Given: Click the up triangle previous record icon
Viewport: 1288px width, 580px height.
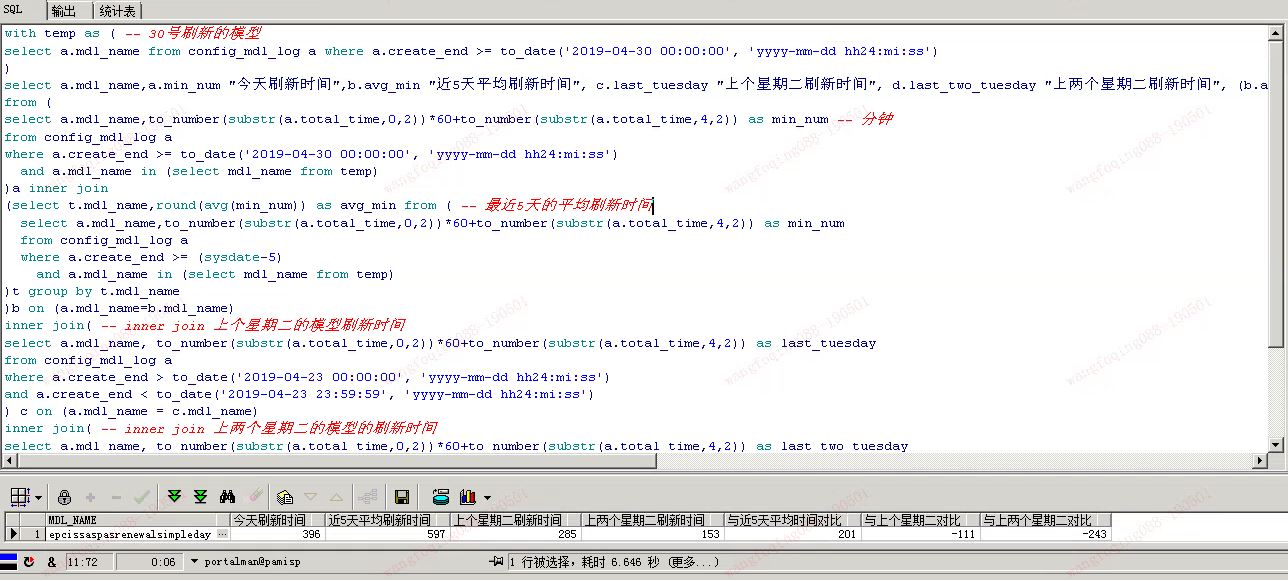Looking at the screenshot, I should coord(336,497).
